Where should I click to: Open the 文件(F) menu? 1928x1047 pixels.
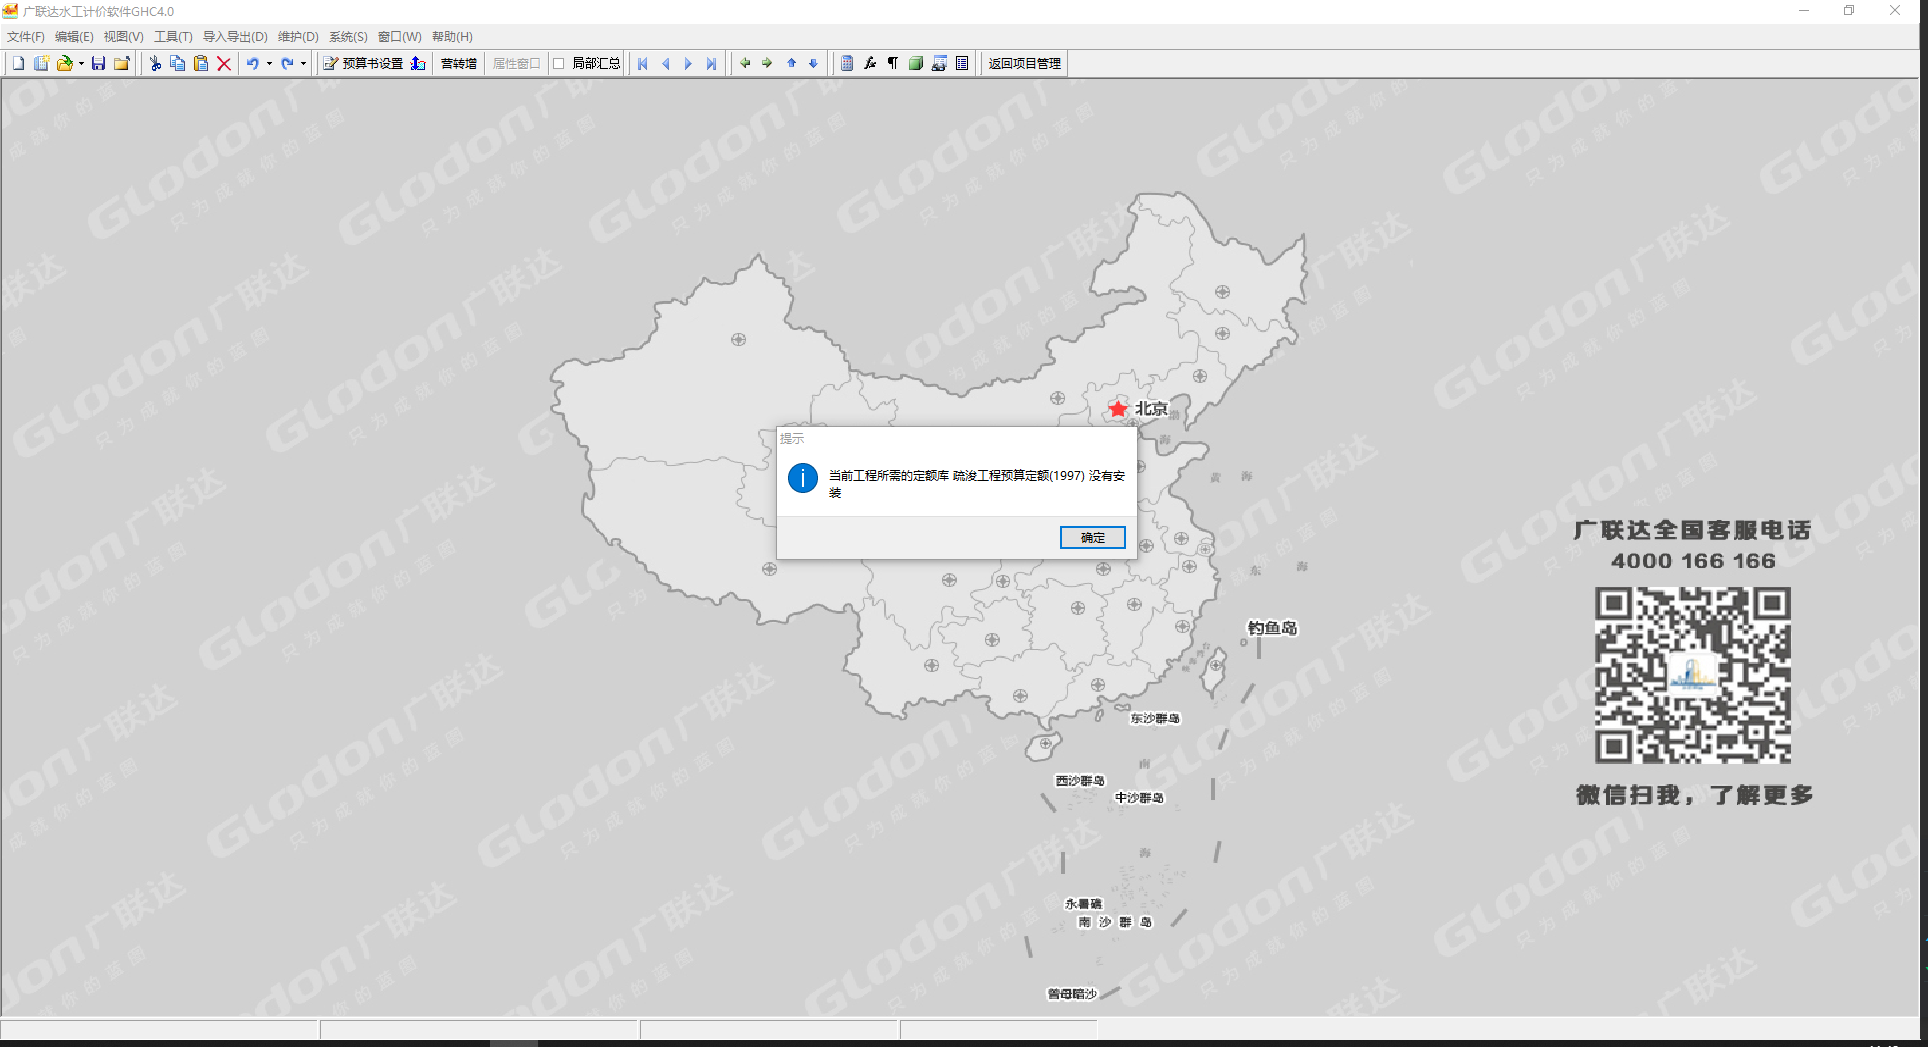coord(26,37)
